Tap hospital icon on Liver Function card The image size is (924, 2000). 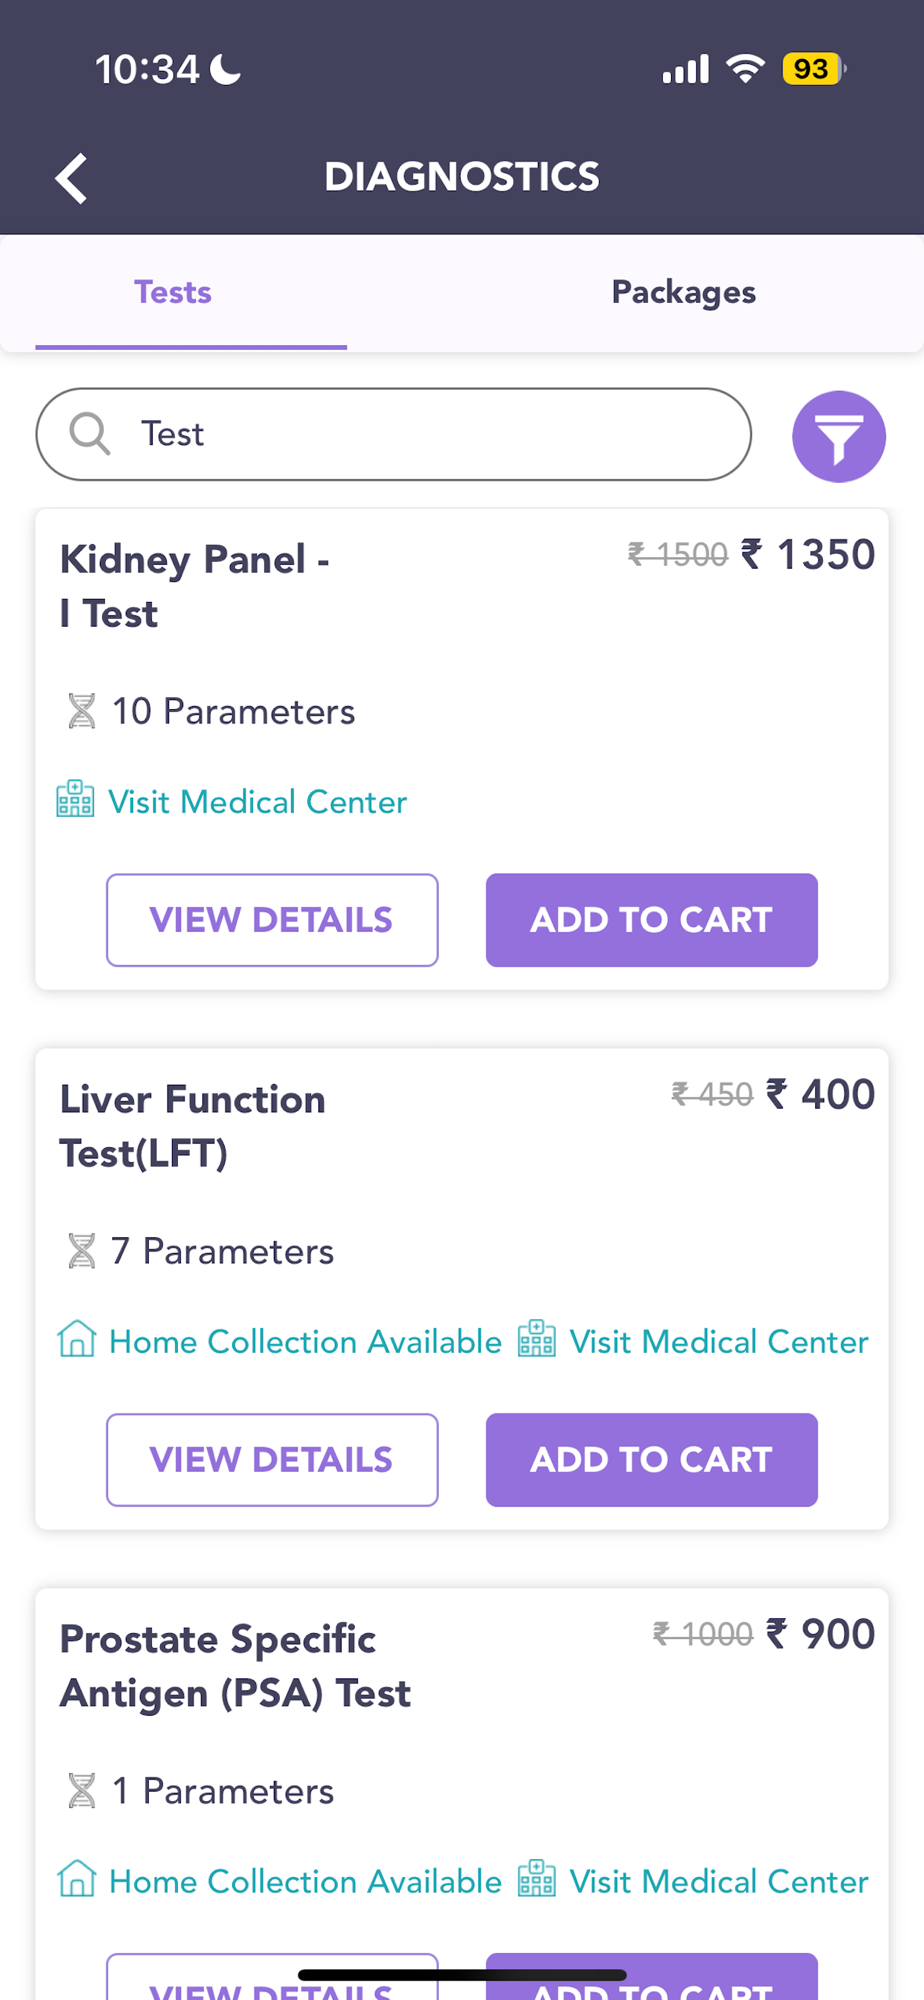(x=537, y=1340)
